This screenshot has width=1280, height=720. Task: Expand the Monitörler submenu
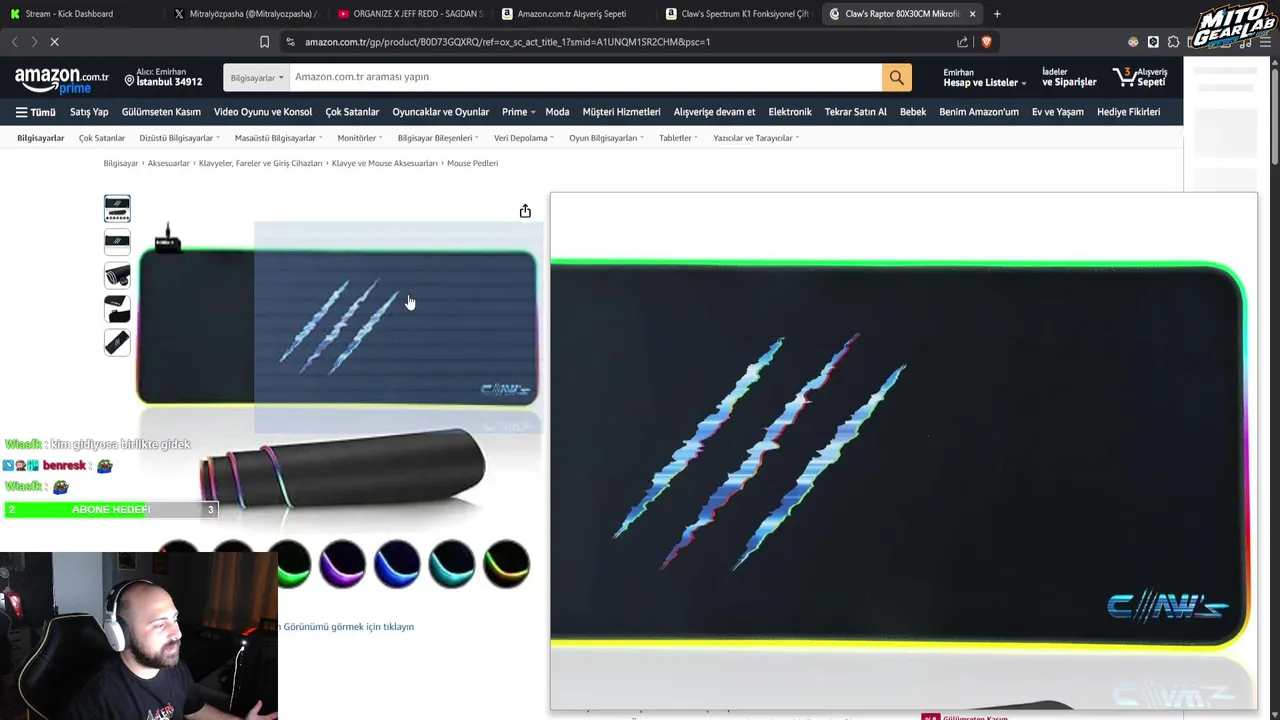pyautogui.click(x=360, y=138)
